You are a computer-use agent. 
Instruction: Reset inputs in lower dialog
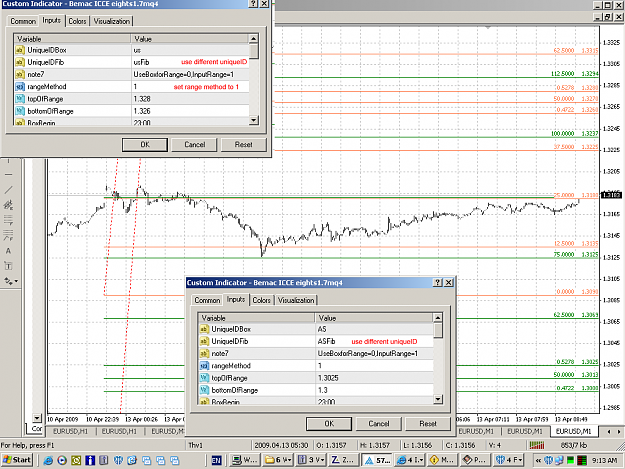(x=428, y=424)
